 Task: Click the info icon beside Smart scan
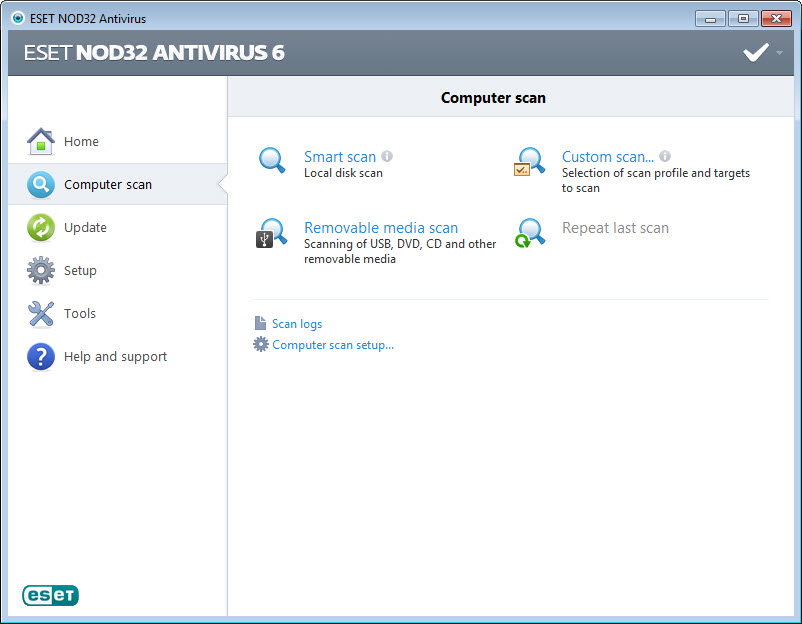coord(387,156)
